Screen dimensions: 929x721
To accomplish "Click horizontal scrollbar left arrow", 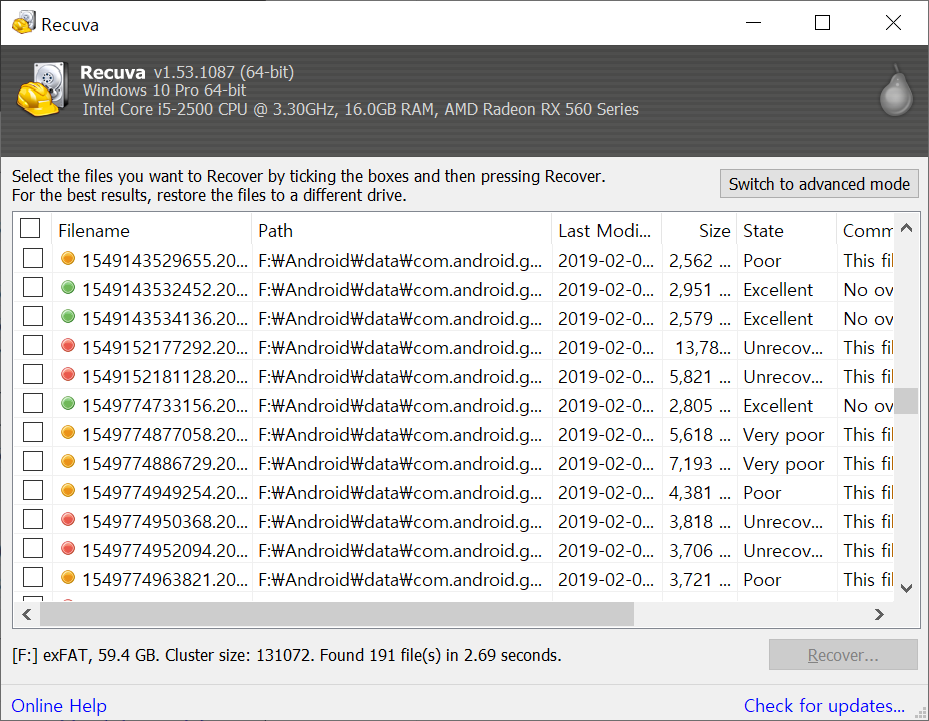I will point(27,614).
